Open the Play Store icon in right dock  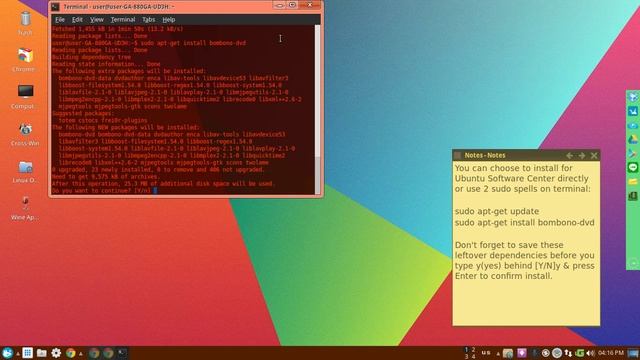pyautogui.click(x=633, y=153)
